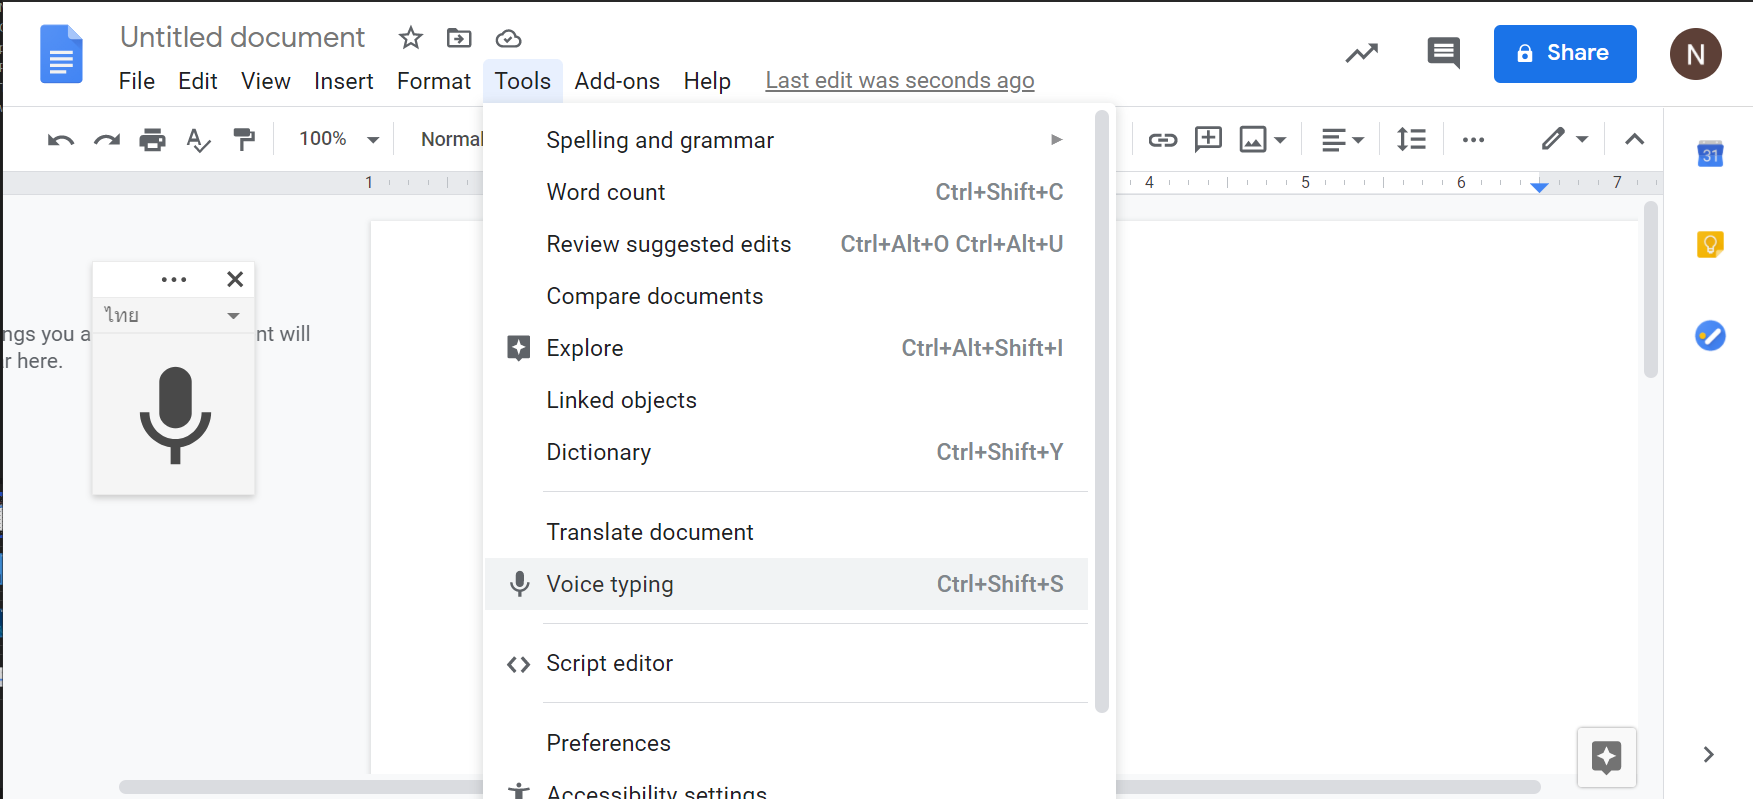1753x799 pixels.
Task: Open the Google Calendar side panel icon
Action: [1710, 153]
